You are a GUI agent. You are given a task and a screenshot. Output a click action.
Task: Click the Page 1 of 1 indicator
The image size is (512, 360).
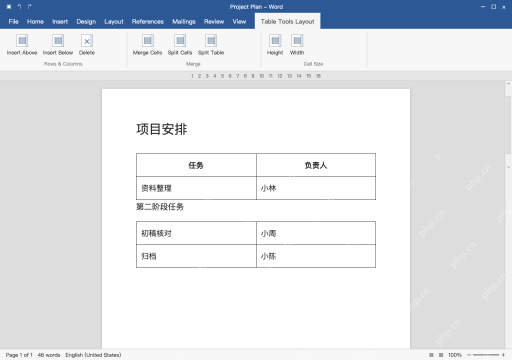point(19,355)
